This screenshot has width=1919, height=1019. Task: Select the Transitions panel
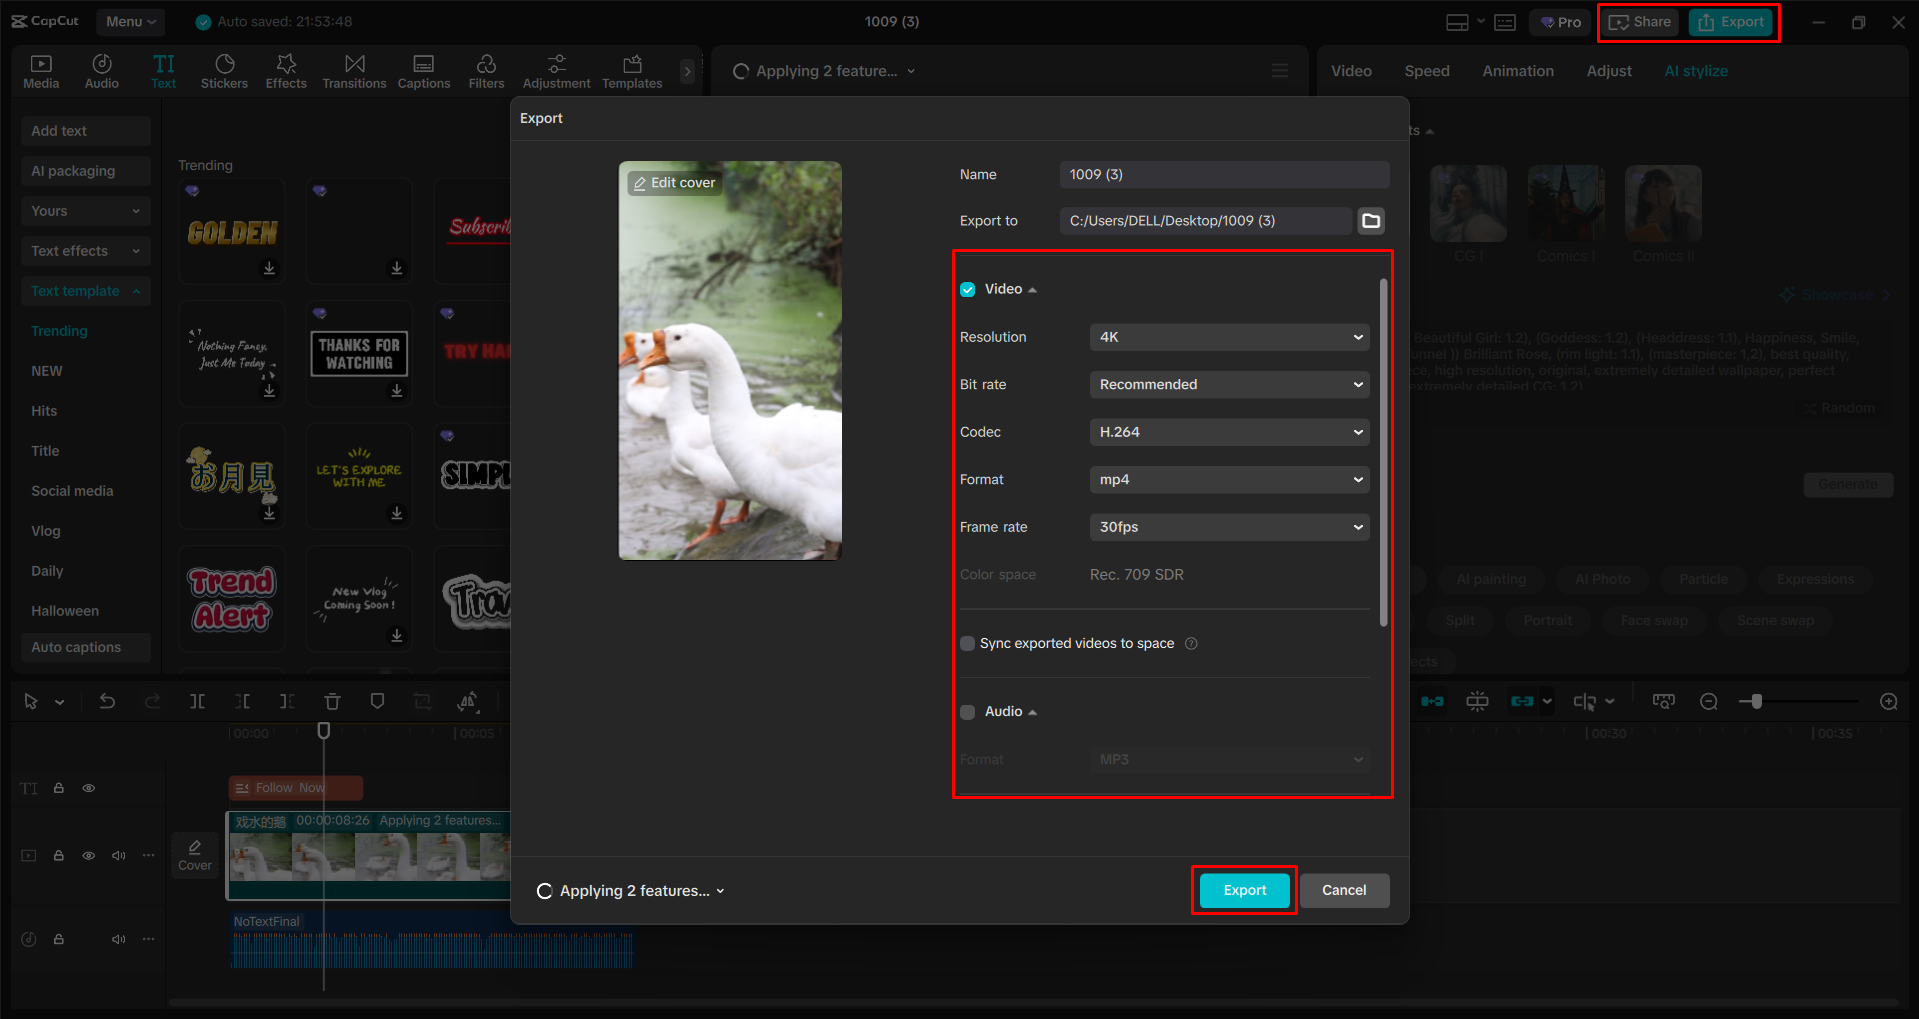coord(354,70)
